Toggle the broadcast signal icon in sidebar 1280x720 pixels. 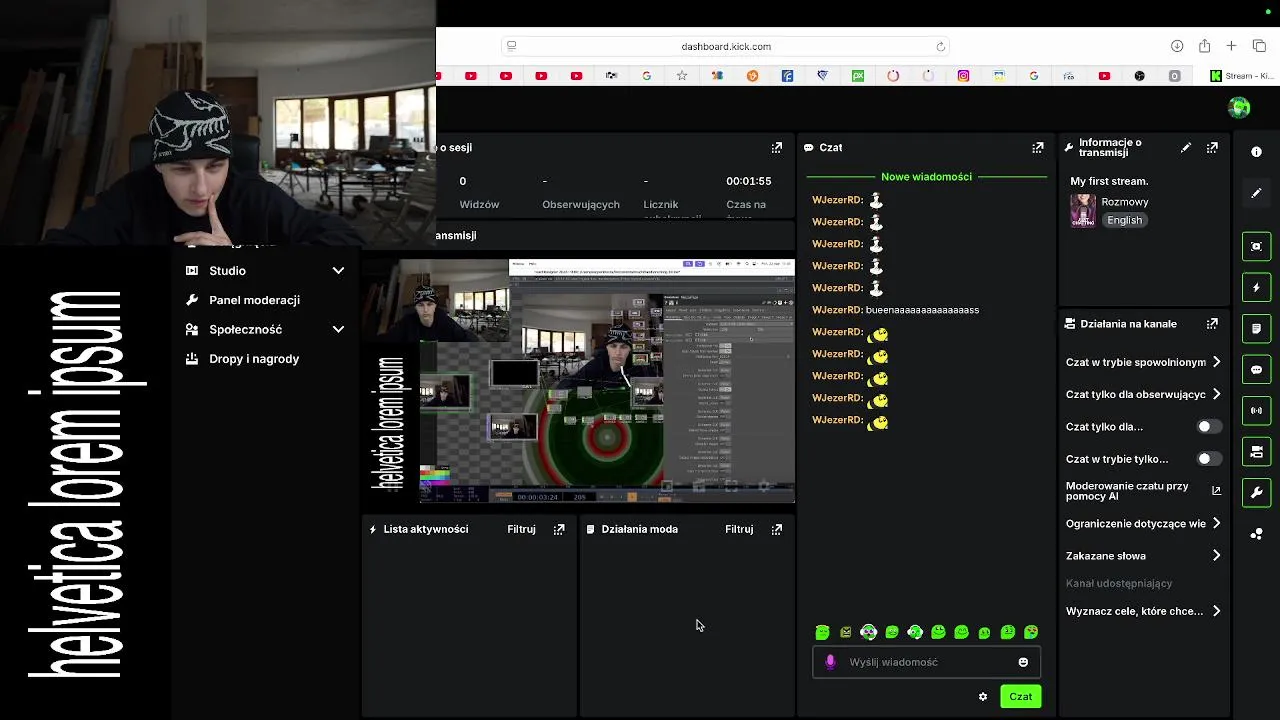pyautogui.click(x=1257, y=411)
